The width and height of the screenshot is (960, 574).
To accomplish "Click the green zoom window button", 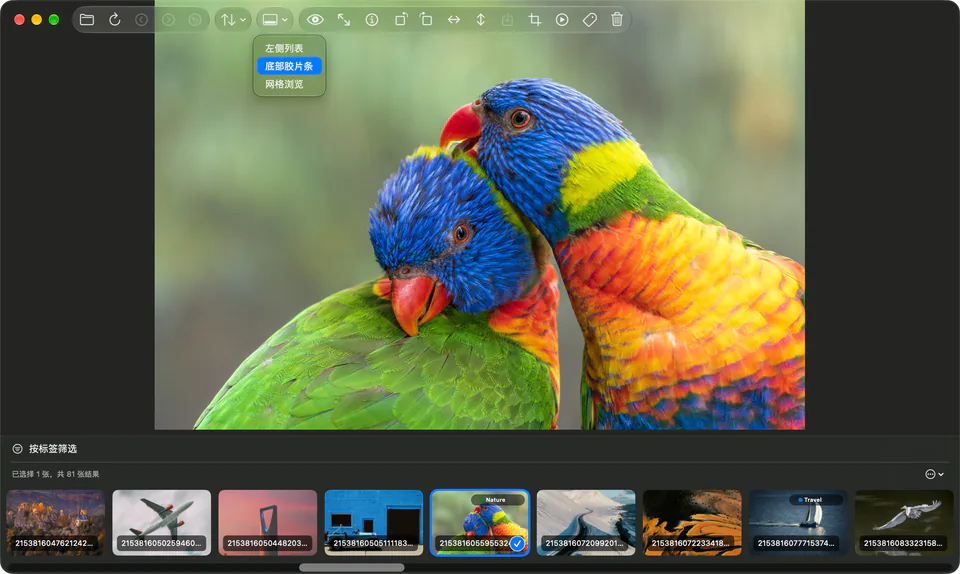I will tap(54, 20).
